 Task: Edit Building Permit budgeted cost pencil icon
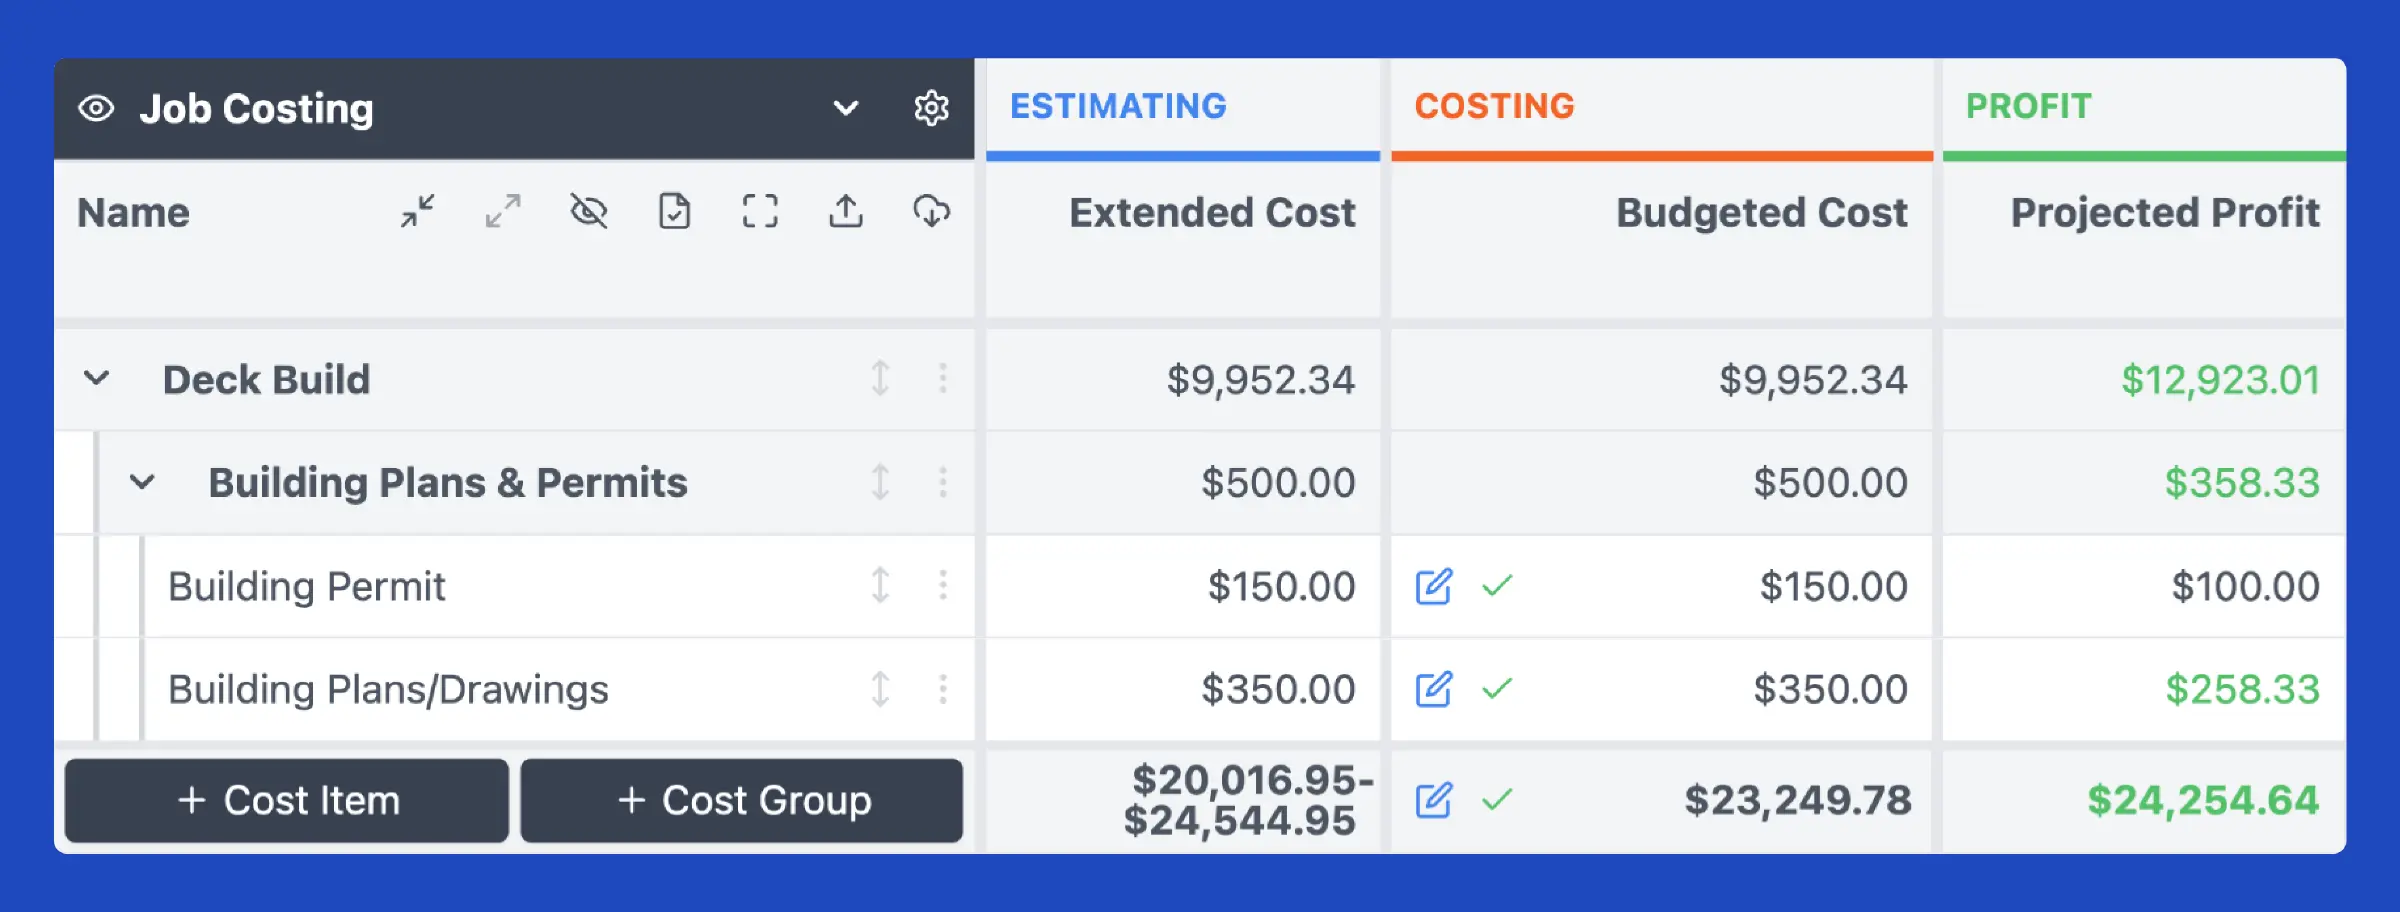tap(1433, 587)
